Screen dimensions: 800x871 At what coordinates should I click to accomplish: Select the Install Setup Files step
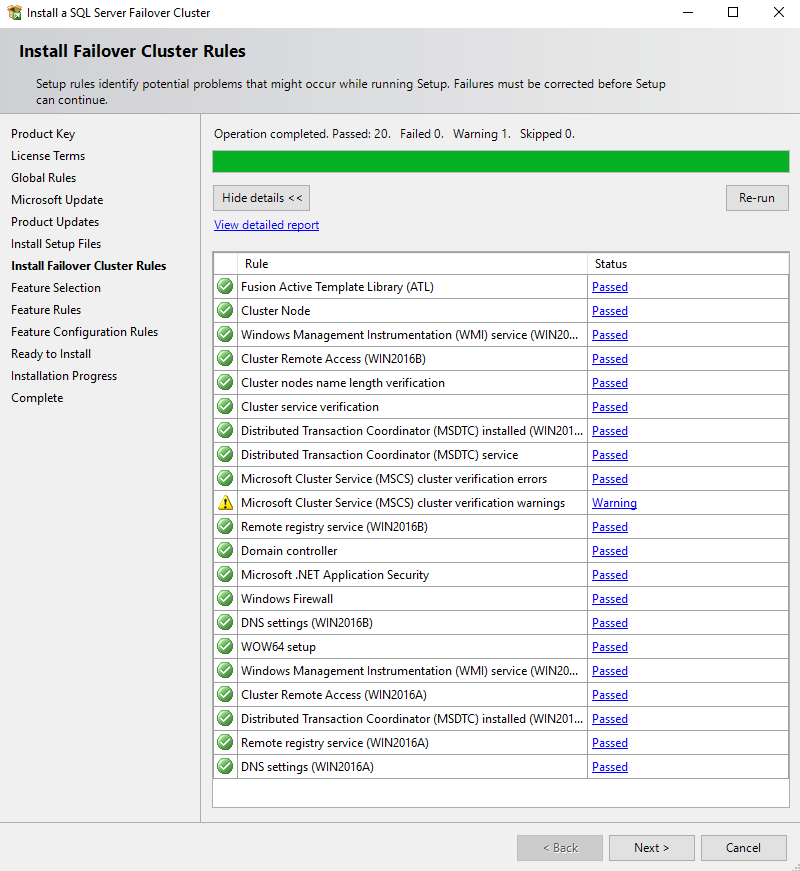tap(56, 244)
